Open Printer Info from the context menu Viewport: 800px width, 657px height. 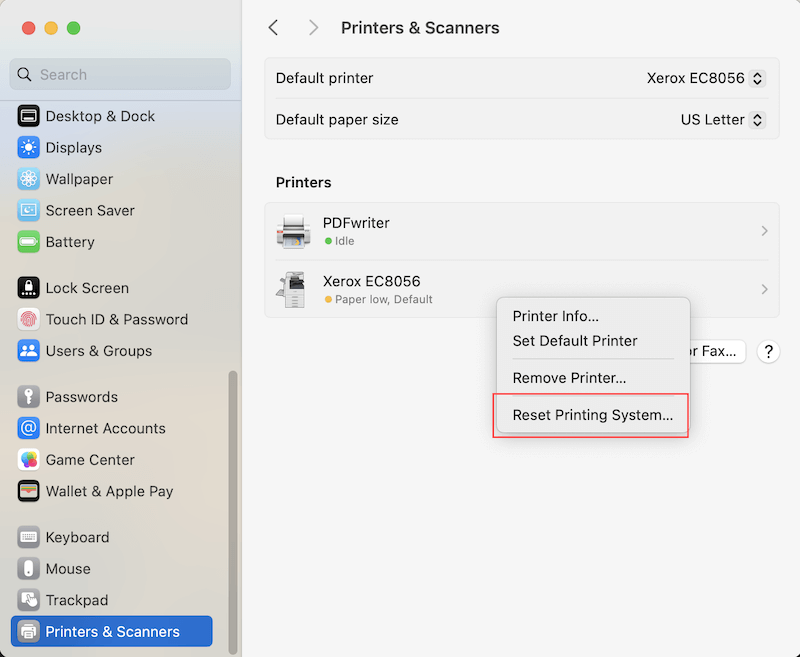pyautogui.click(x=556, y=316)
